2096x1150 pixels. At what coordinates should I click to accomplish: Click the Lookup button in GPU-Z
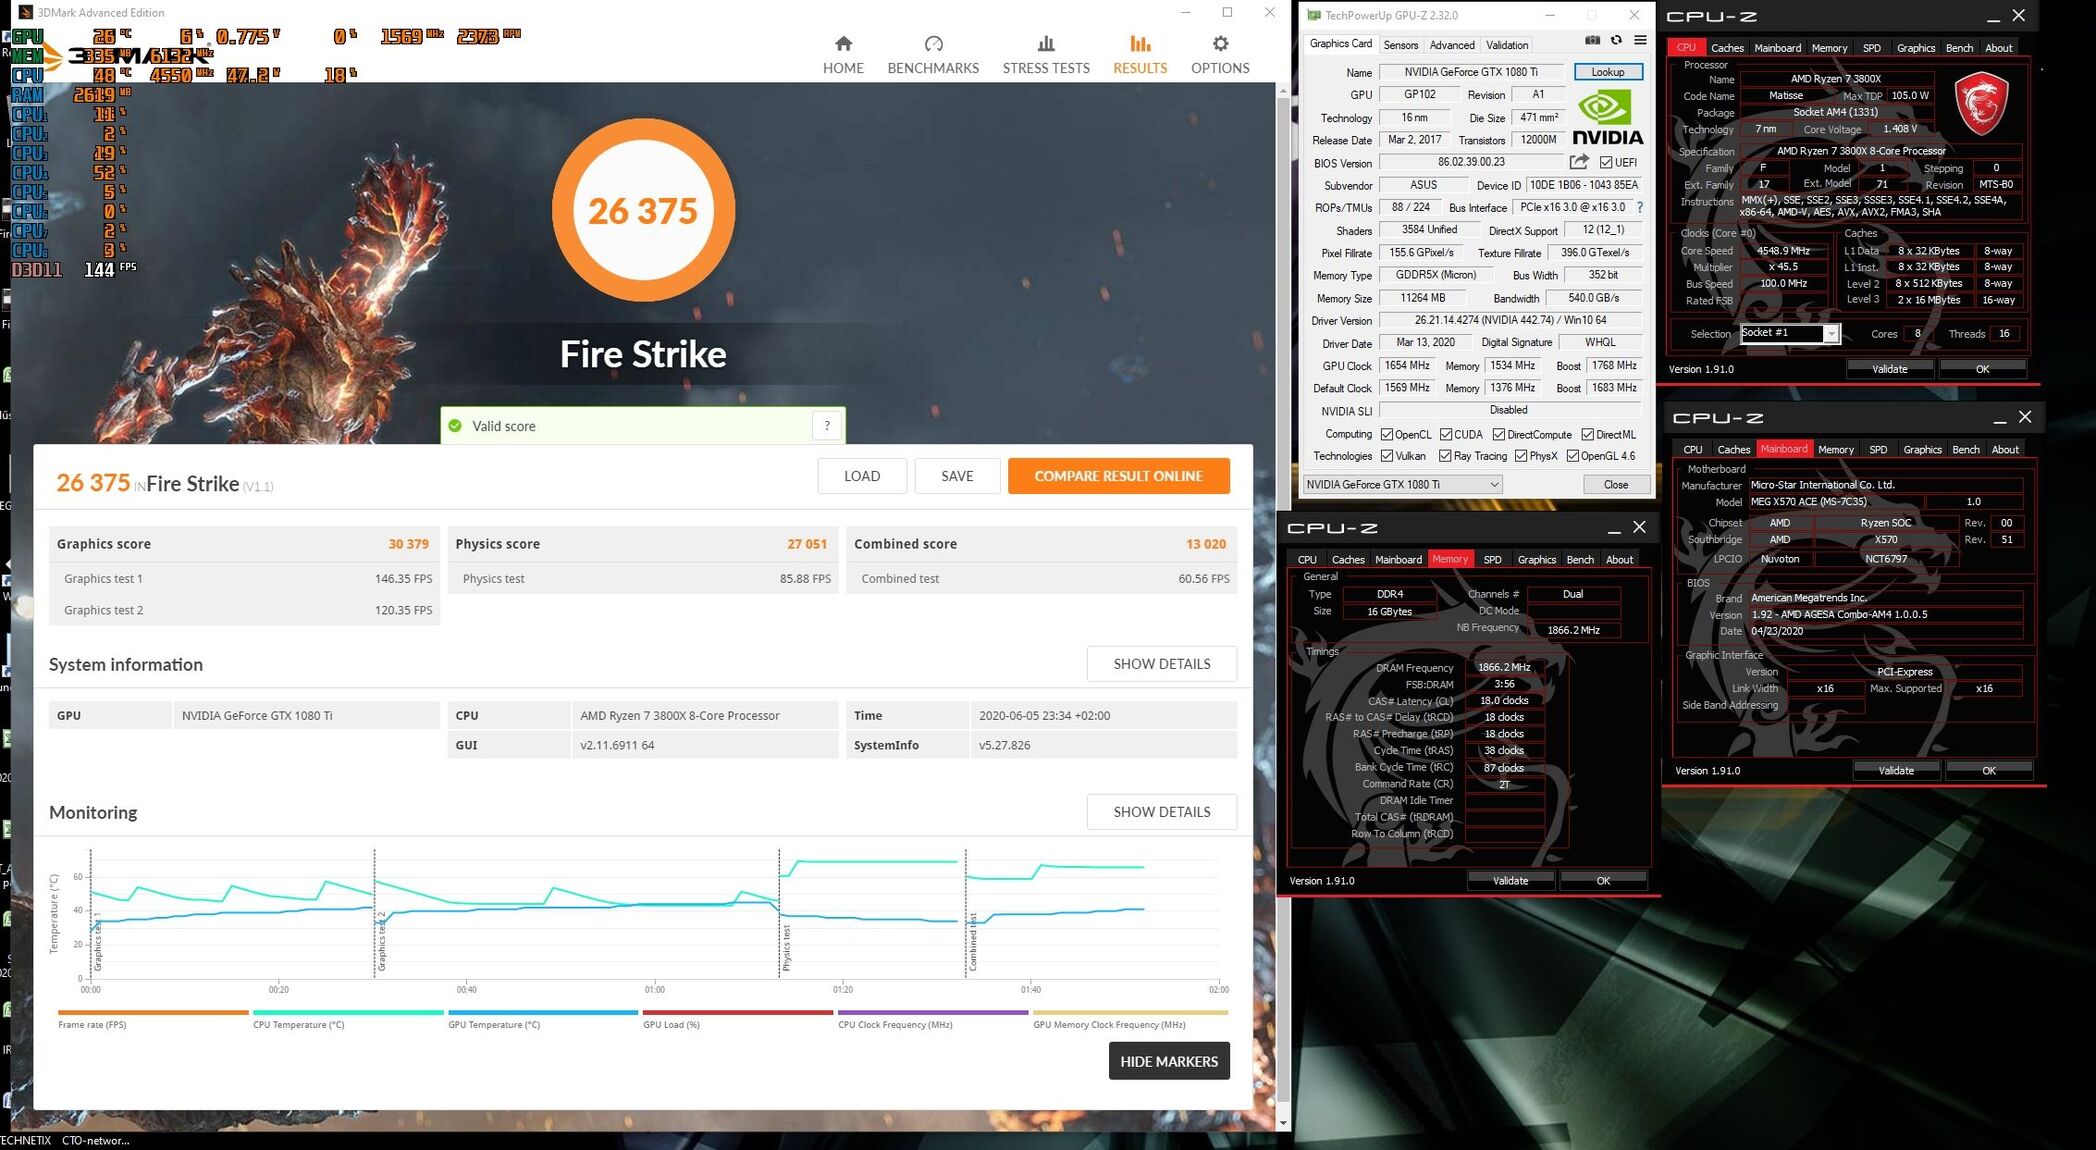(x=1608, y=72)
